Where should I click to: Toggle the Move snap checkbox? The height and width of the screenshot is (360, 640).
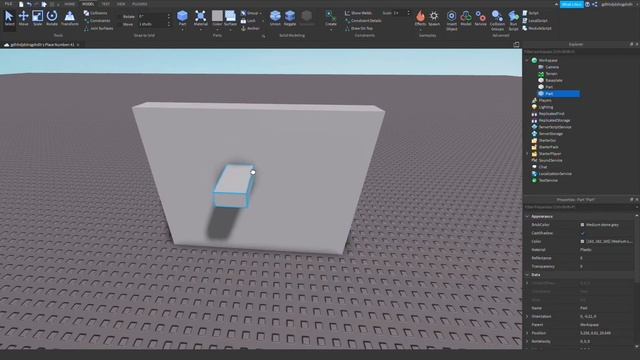pos(120,24)
